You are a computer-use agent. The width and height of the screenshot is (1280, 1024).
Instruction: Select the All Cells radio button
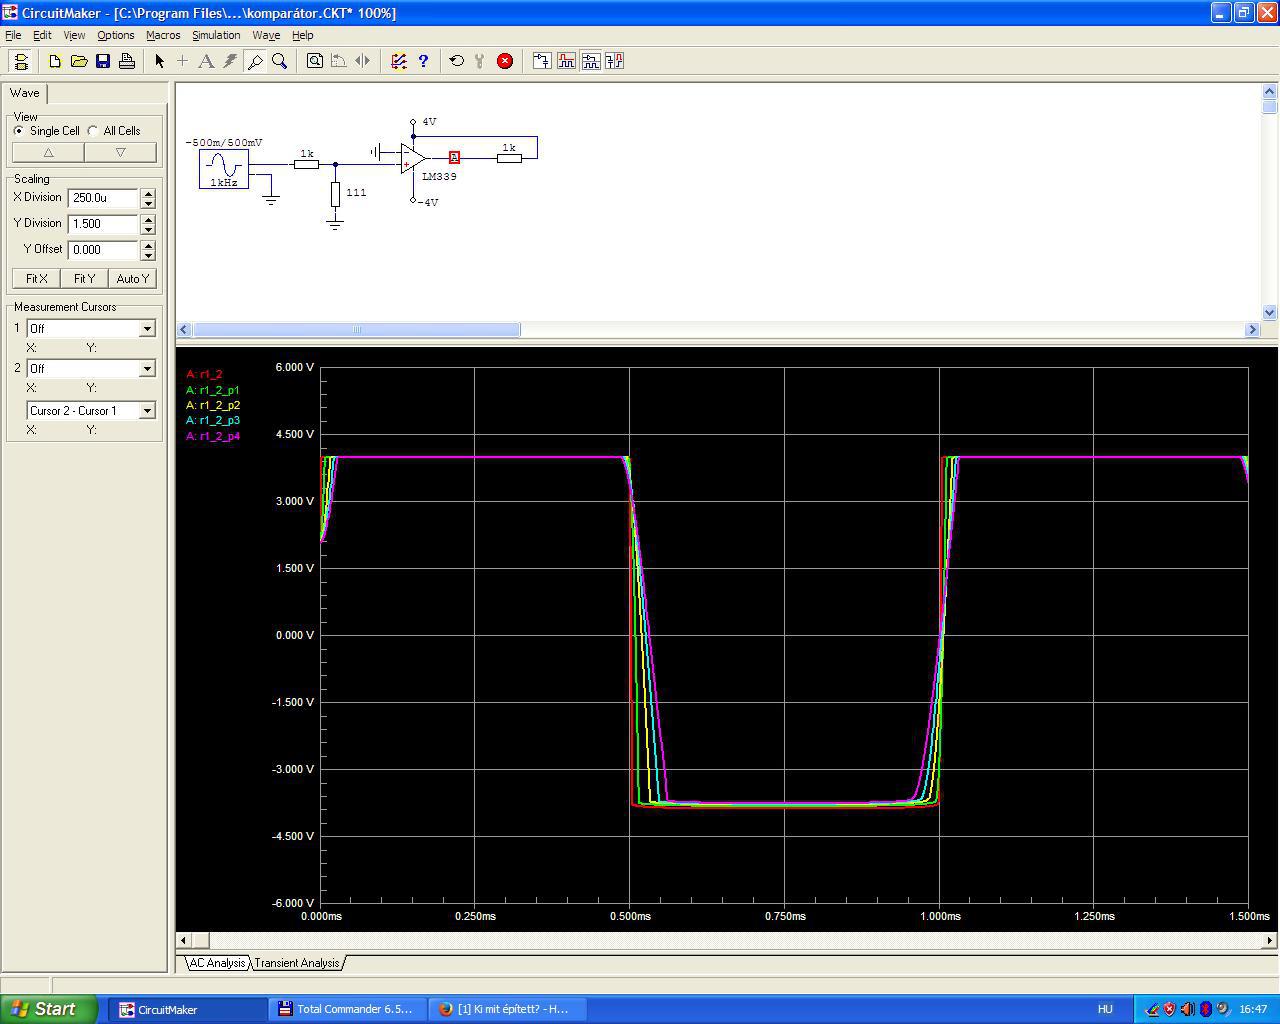point(93,131)
